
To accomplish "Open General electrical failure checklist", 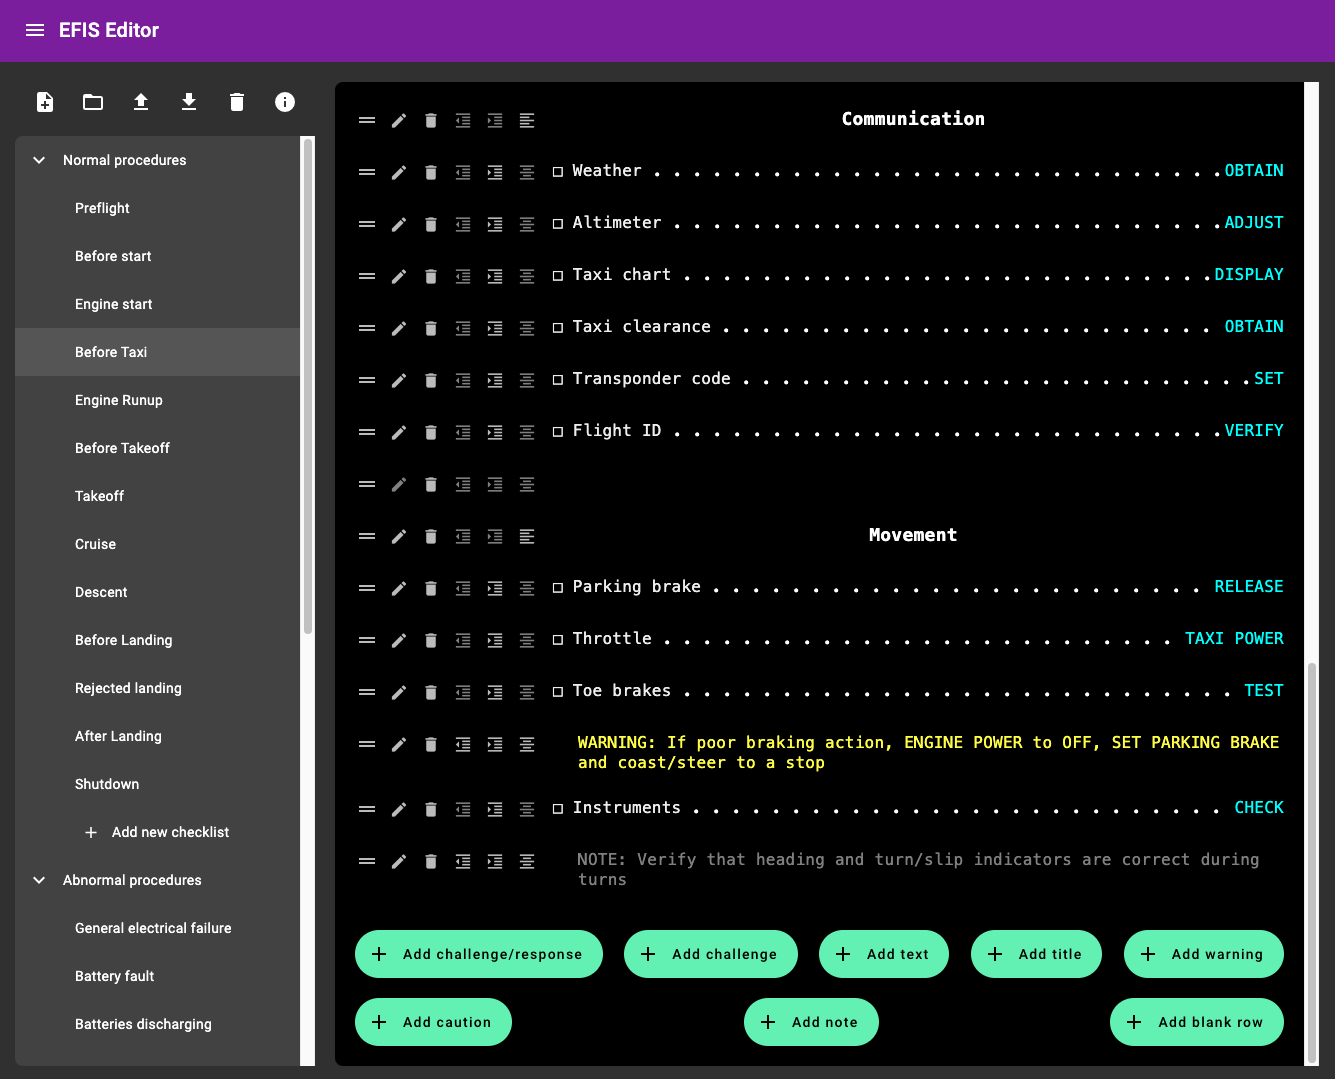I will point(157,928).
